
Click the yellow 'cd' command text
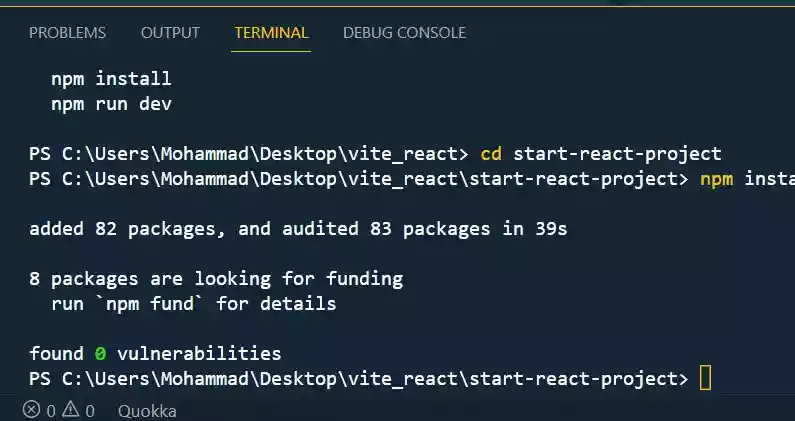pos(491,154)
